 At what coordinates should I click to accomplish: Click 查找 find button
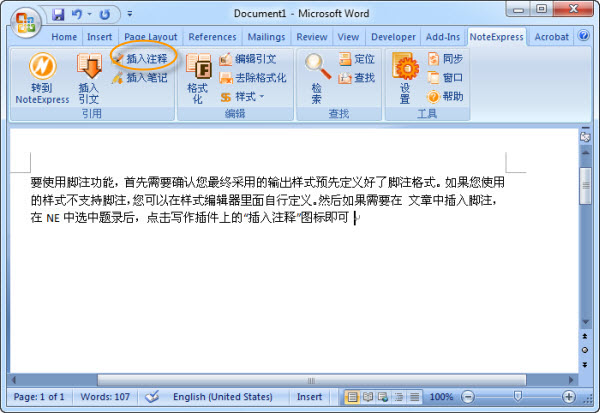357,78
